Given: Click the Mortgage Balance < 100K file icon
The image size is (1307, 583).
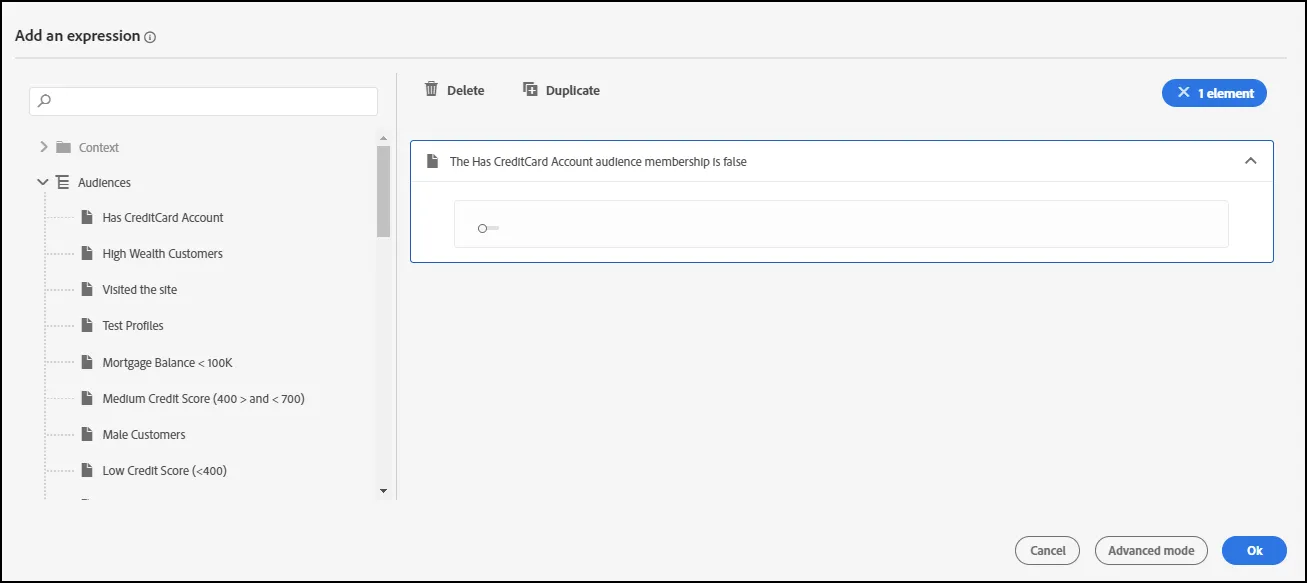Looking at the screenshot, I should [x=87, y=362].
